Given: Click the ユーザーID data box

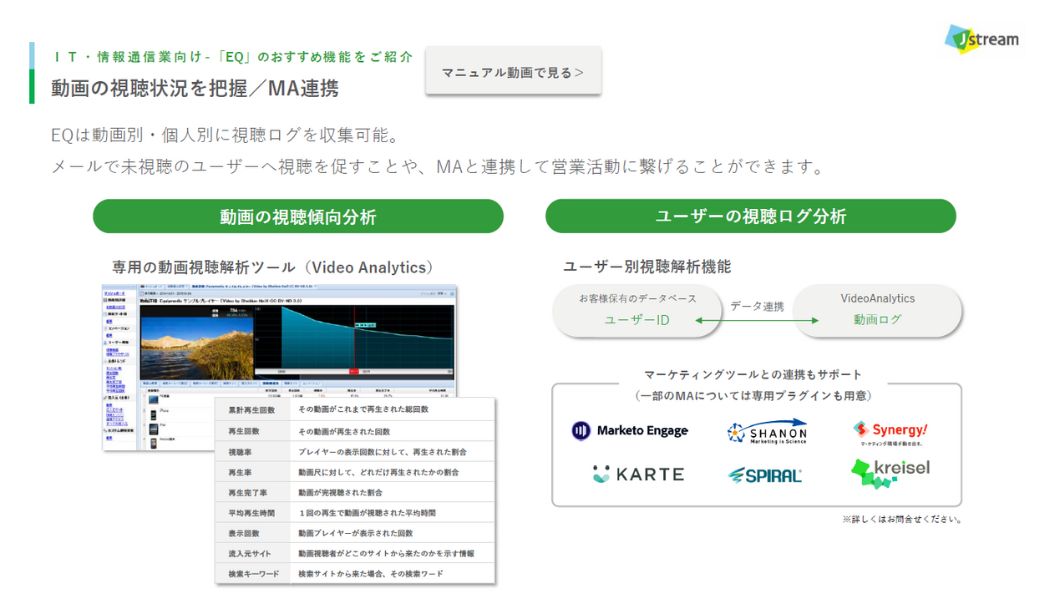Looking at the screenshot, I should click(x=637, y=311).
